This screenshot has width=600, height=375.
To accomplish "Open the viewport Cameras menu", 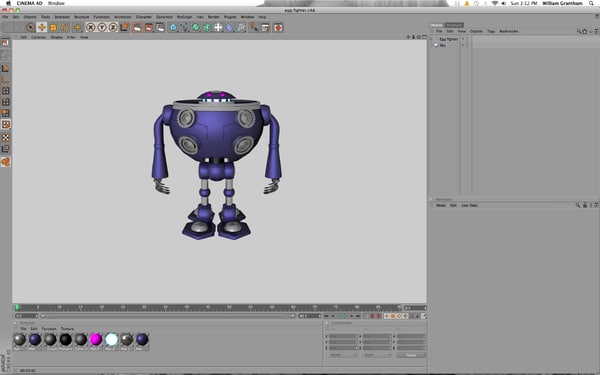I will coord(39,37).
